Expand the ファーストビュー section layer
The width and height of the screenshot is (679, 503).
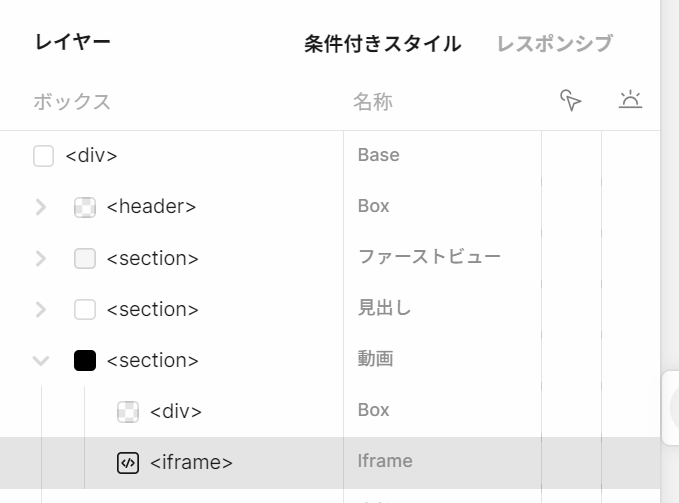(x=41, y=258)
